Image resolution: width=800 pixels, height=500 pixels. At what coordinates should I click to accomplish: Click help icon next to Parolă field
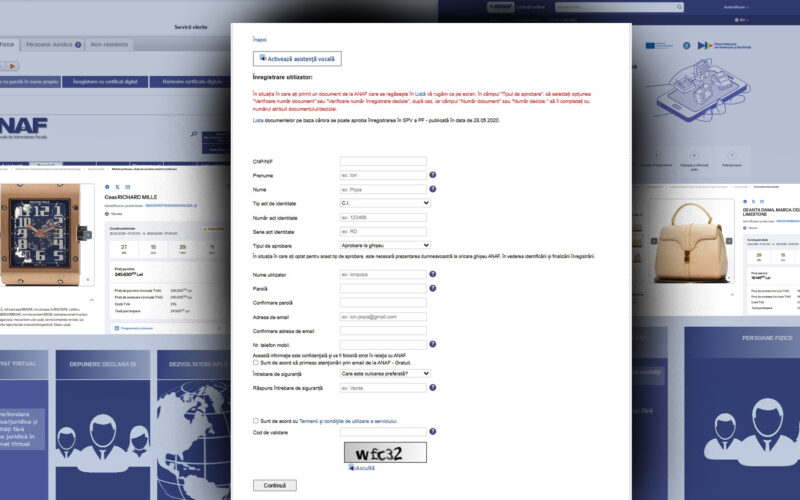point(433,288)
